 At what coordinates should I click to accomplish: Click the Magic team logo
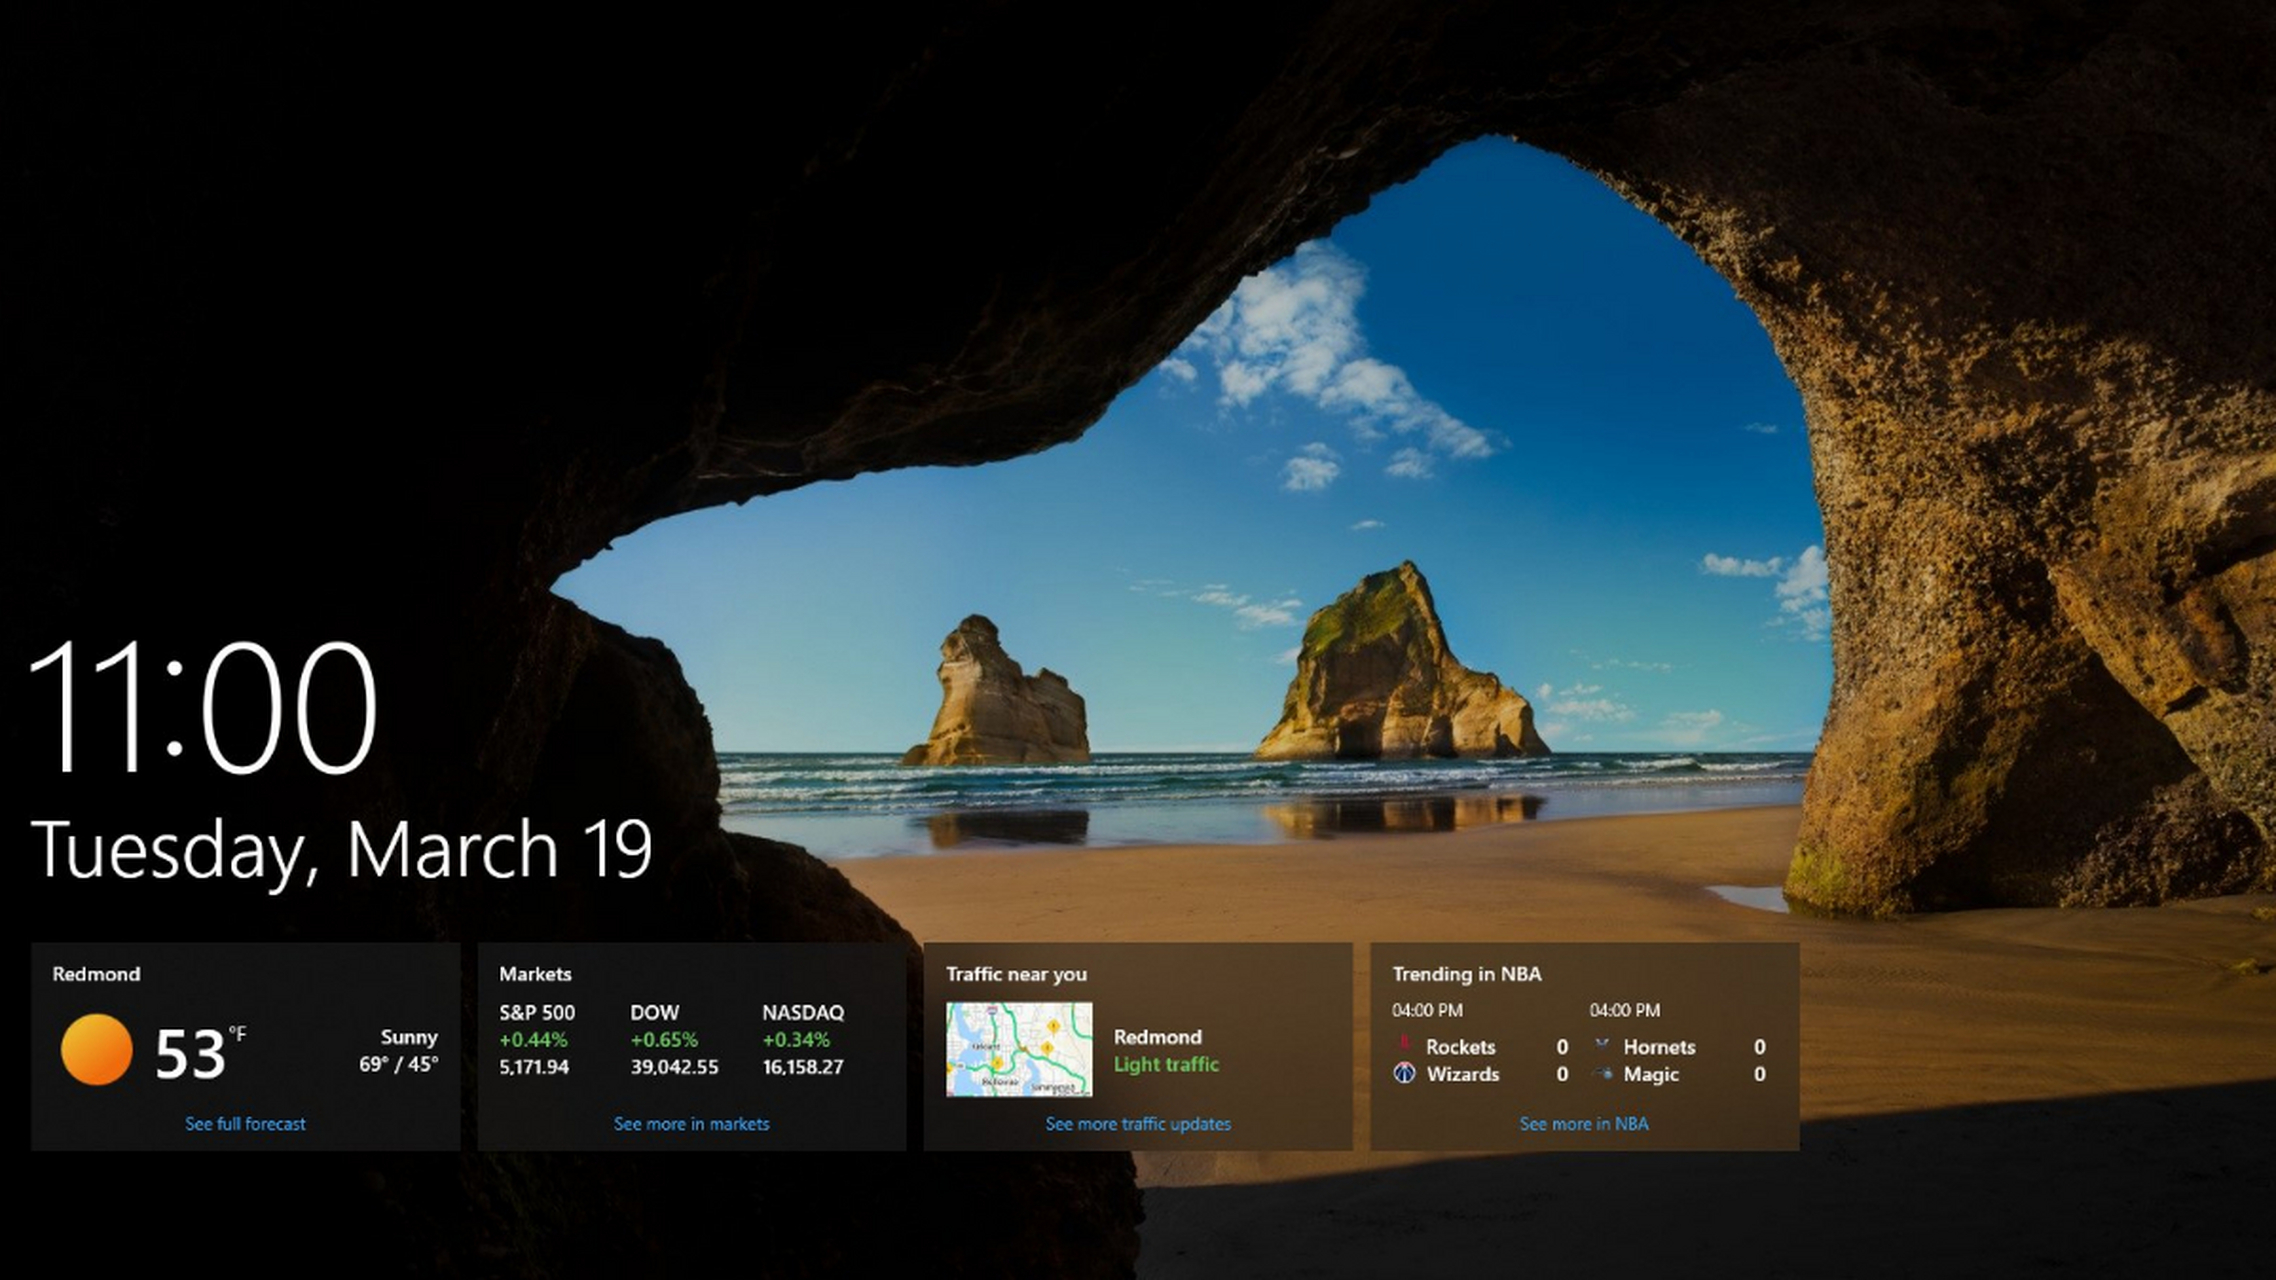click(1602, 1074)
